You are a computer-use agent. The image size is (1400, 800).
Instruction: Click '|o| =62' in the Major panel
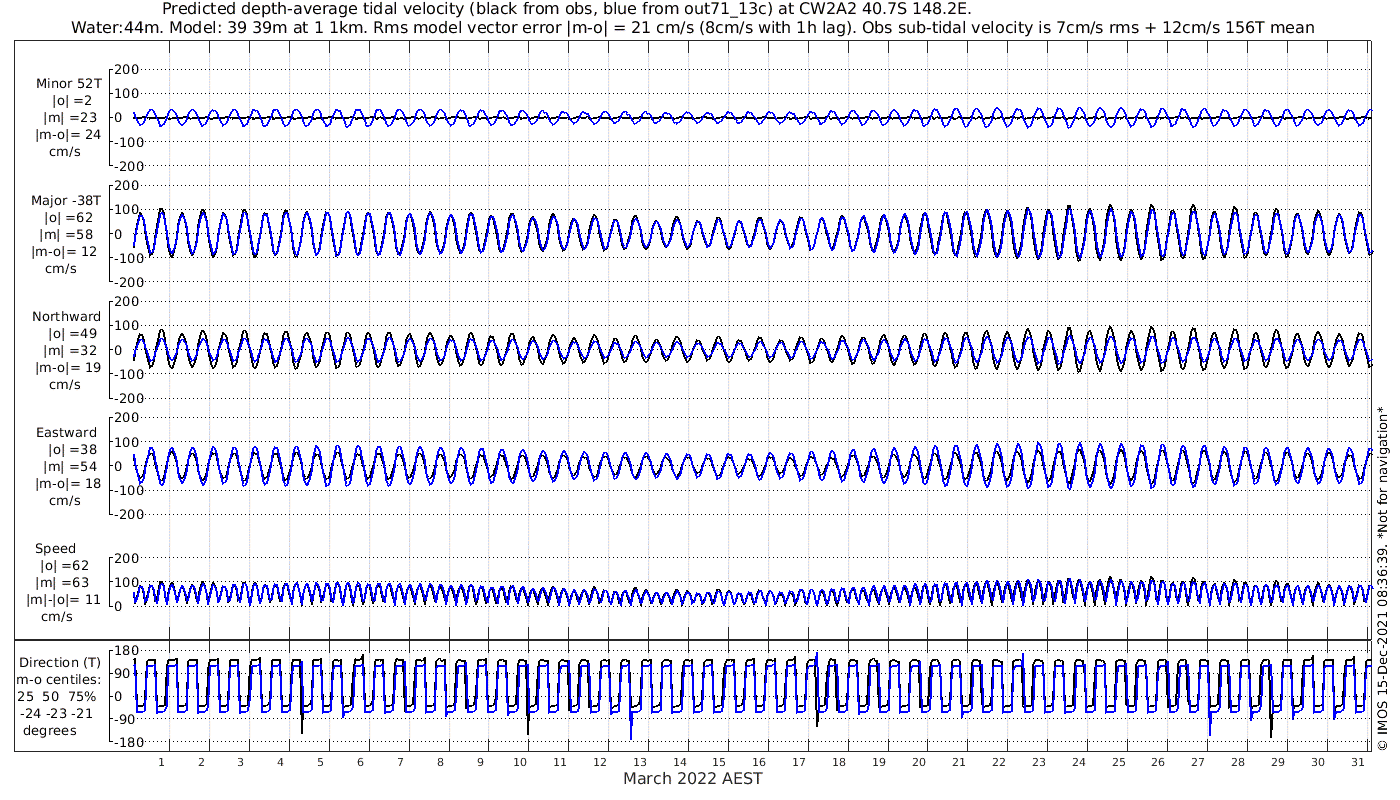click(x=68, y=218)
